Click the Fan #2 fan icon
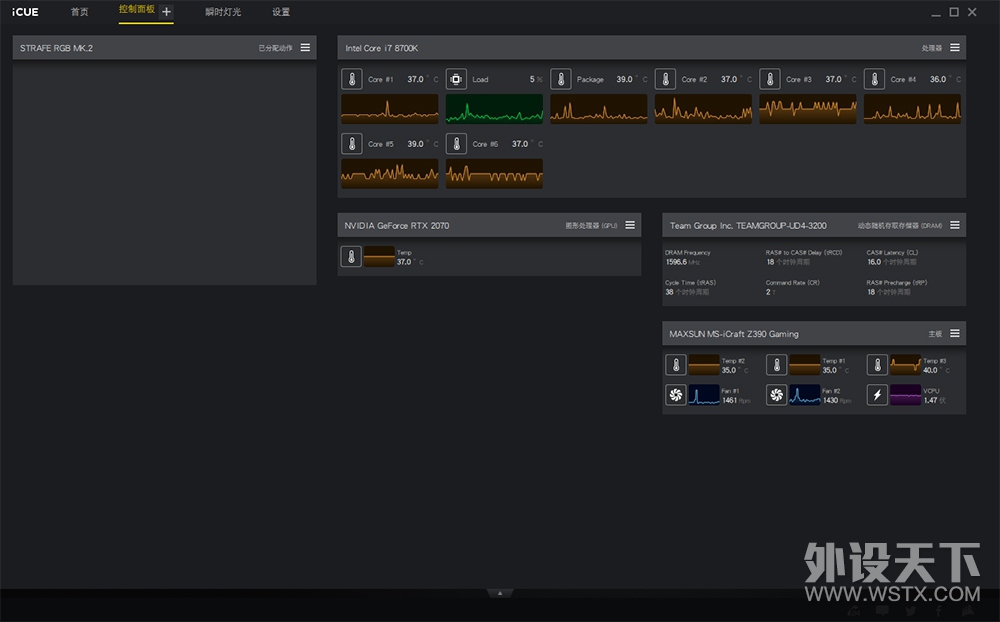This screenshot has width=1000, height=622. [776, 395]
